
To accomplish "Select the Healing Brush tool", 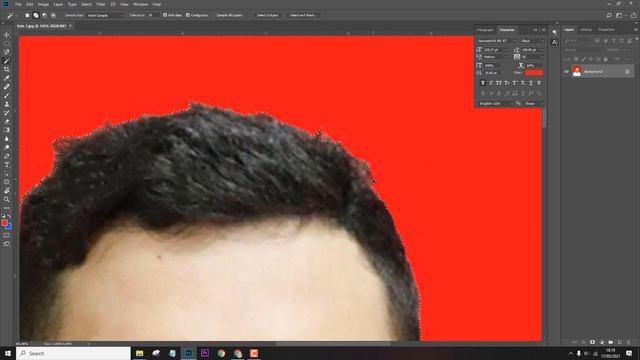I will (7, 87).
